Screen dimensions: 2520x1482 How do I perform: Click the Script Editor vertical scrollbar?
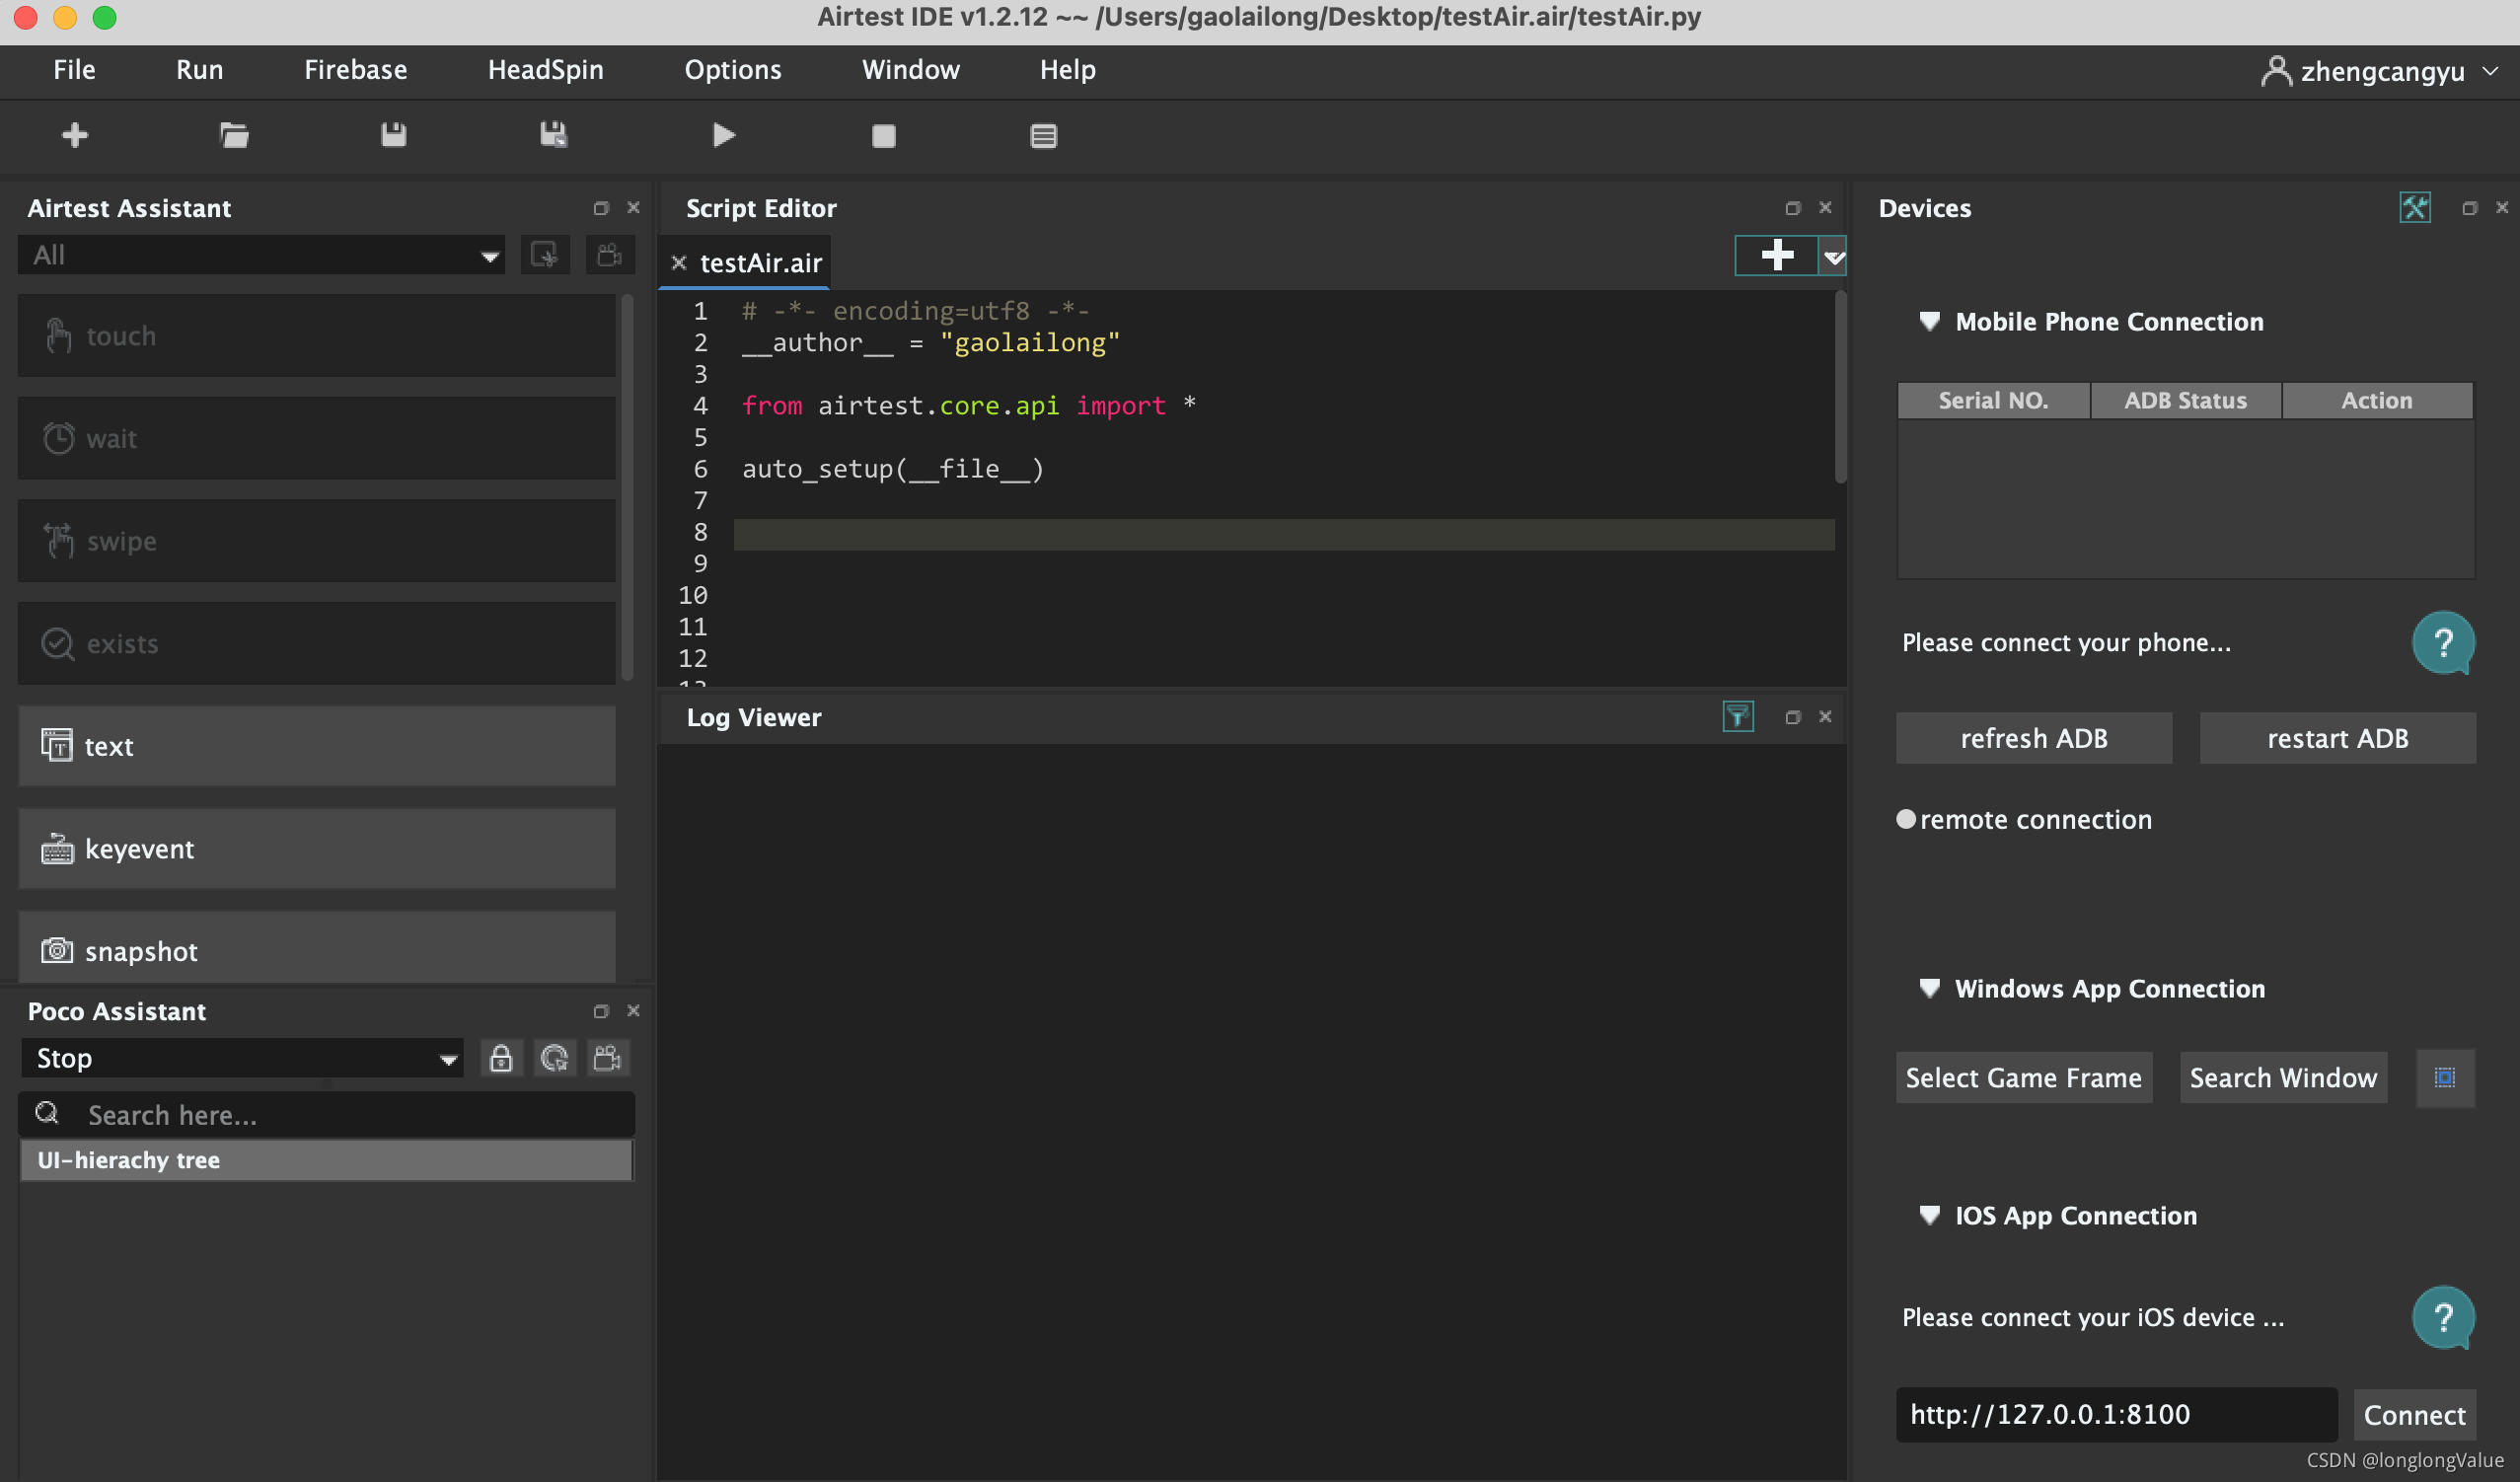click(1840, 387)
